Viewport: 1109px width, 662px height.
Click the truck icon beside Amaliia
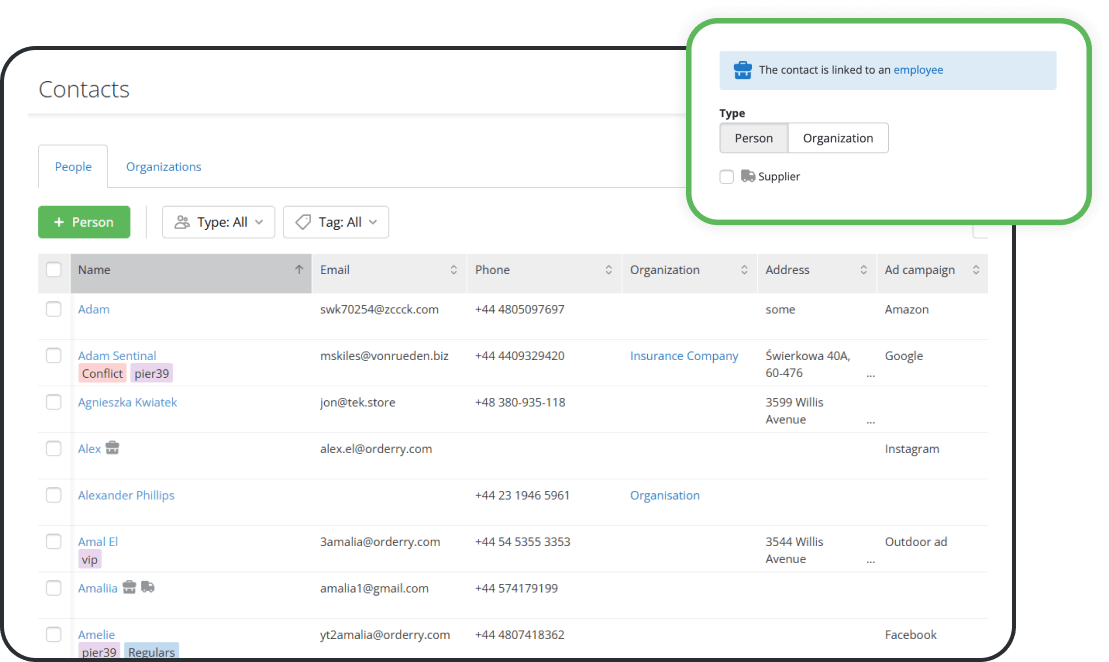point(148,587)
